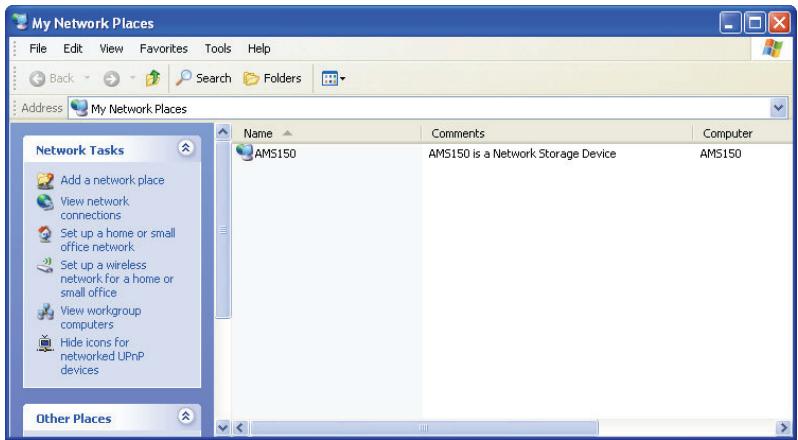Click the View network connections globe icon

point(45,202)
